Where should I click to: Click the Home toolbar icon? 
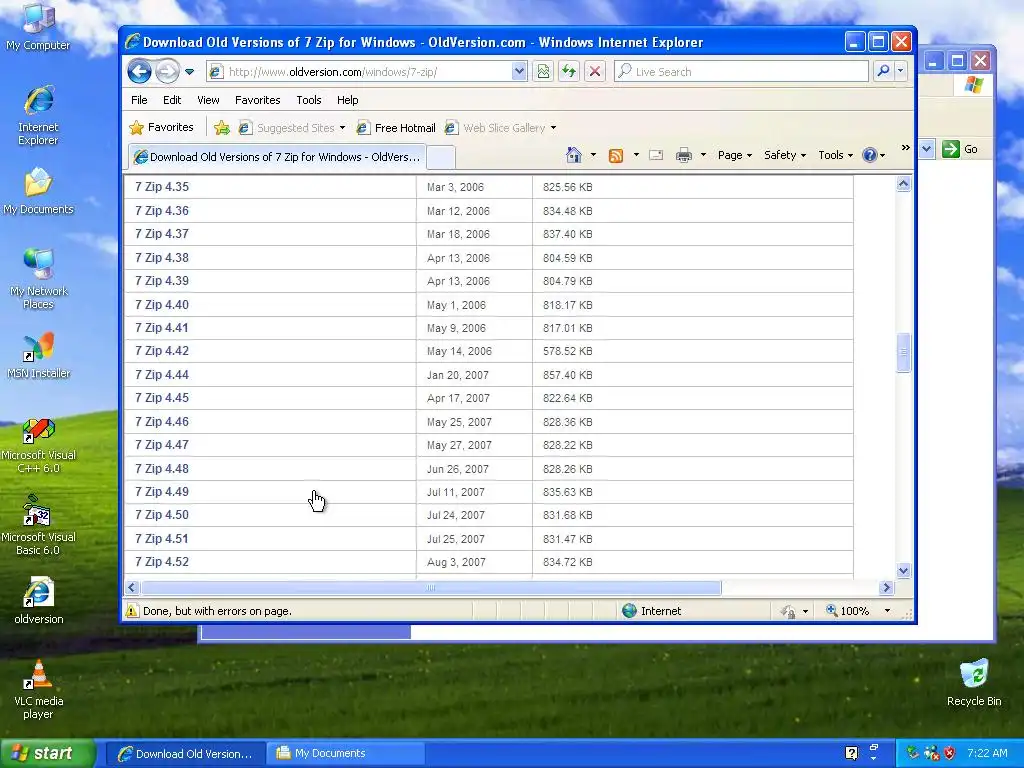pos(574,155)
